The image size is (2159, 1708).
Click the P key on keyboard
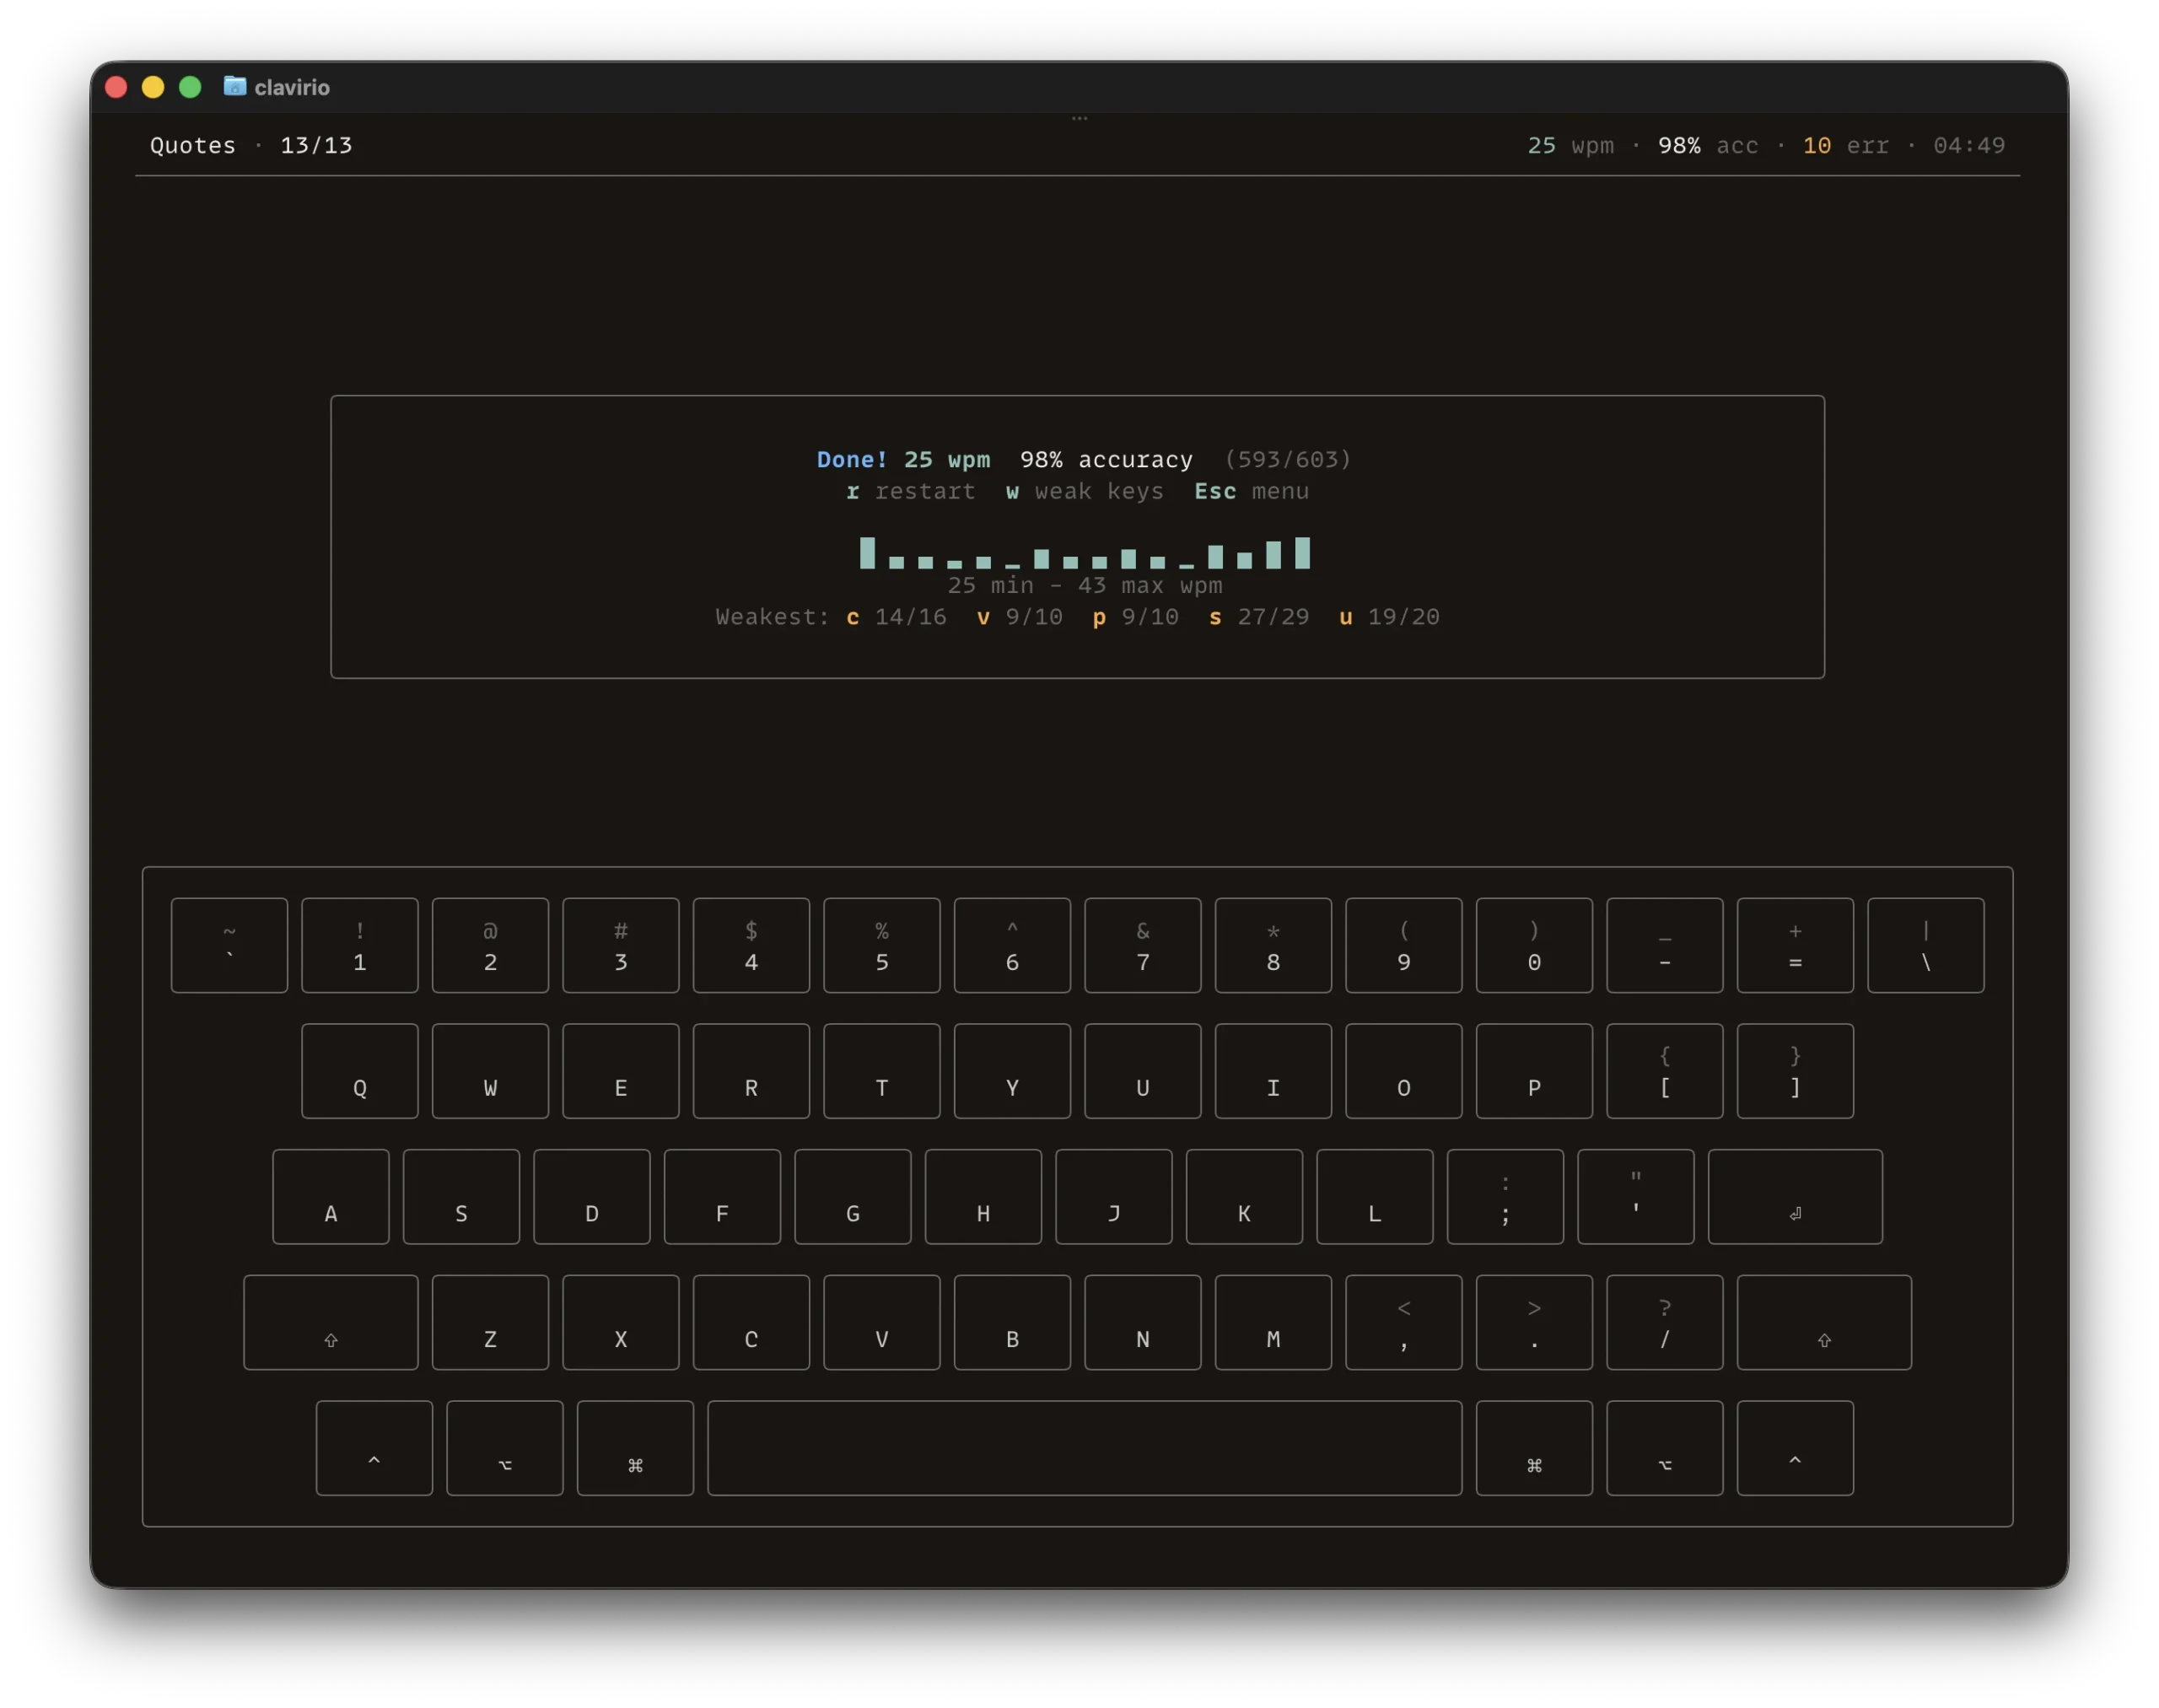click(1534, 1071)
